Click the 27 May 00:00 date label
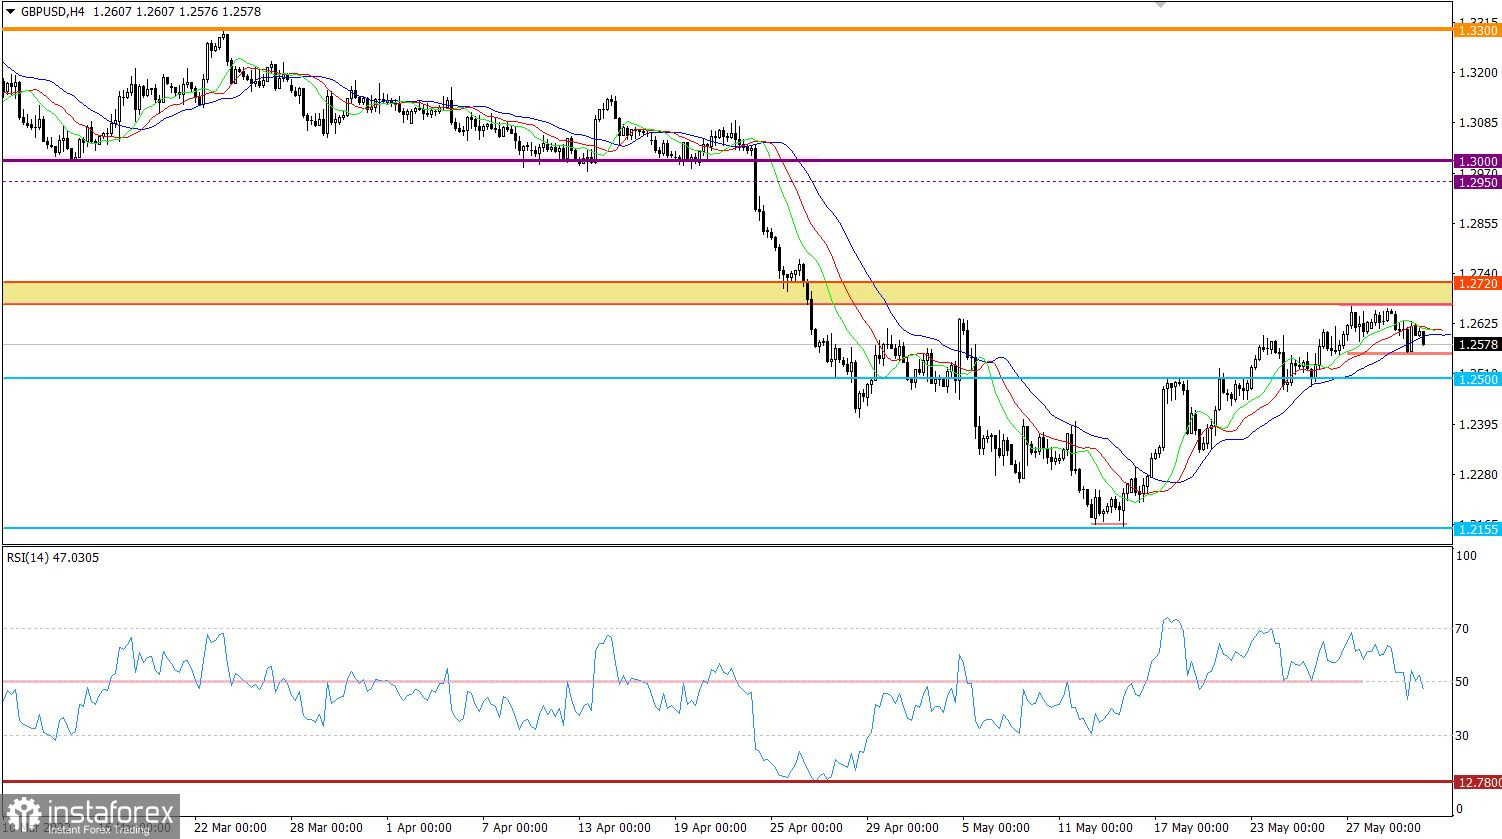The height and width of the screenshot is (839, 1502). pyautogui.click(x=1383, y=828)
